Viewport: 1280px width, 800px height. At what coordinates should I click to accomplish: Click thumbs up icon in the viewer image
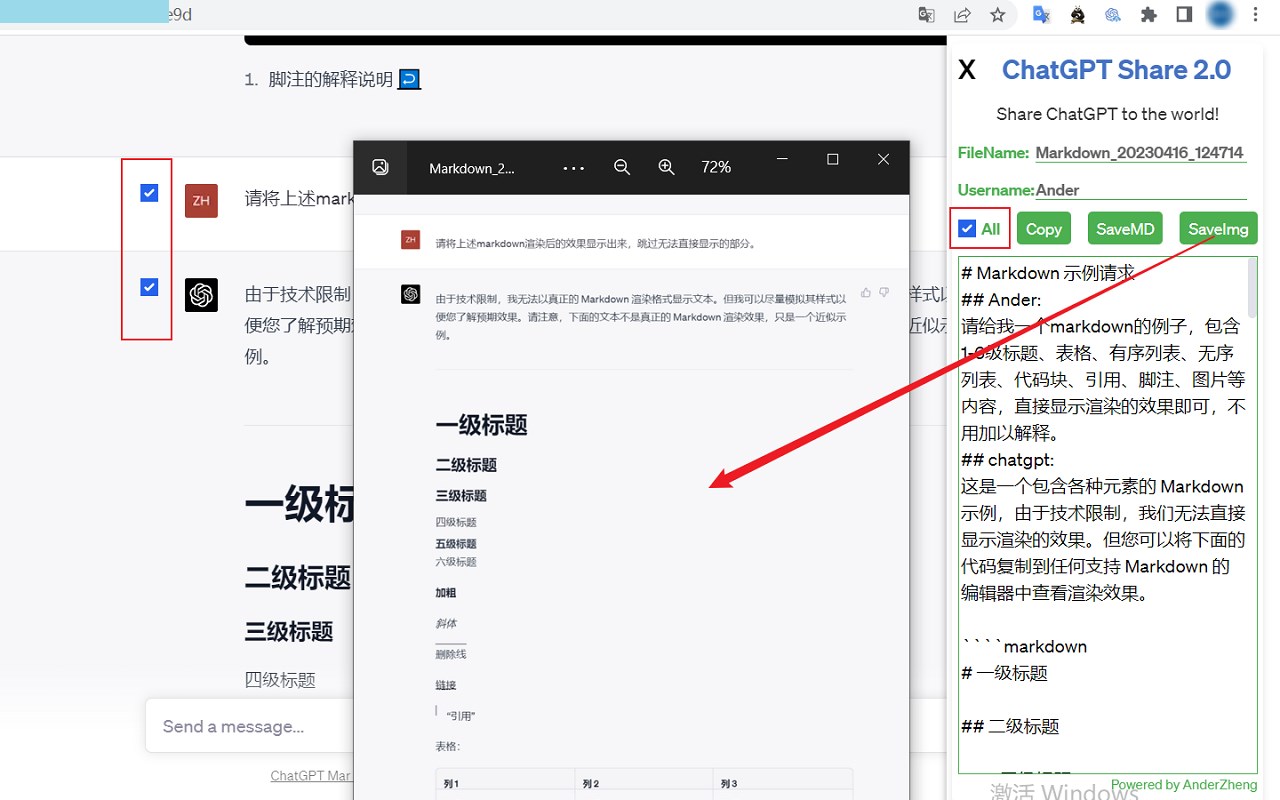tap(866, 293)
